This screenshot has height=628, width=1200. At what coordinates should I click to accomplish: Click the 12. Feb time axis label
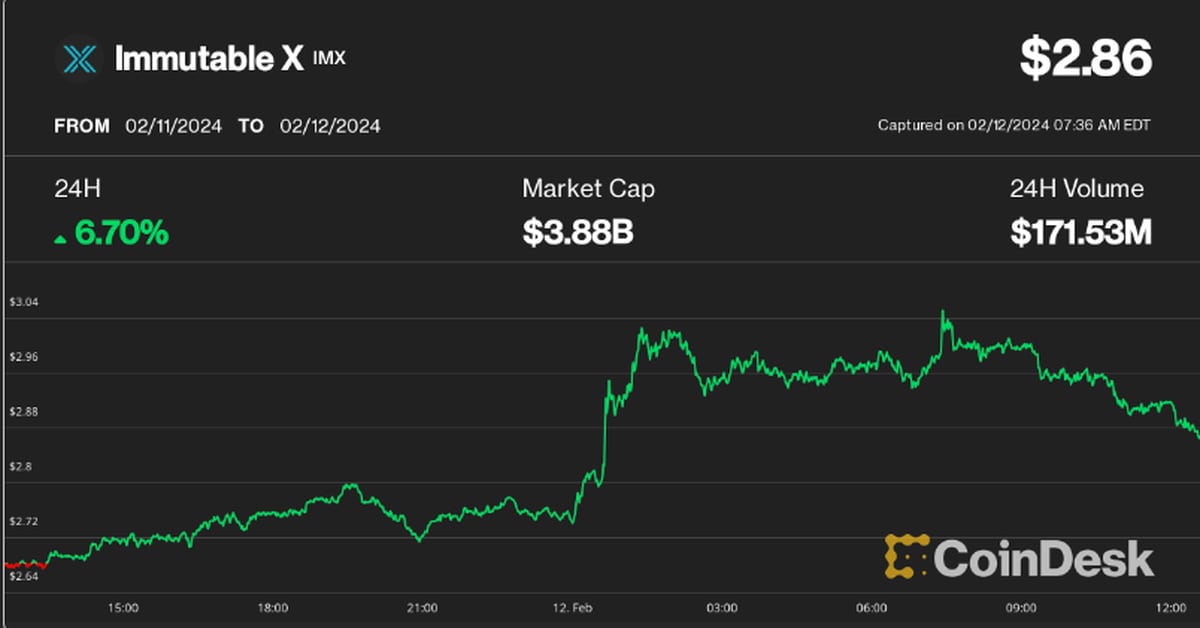click(572, 607)
